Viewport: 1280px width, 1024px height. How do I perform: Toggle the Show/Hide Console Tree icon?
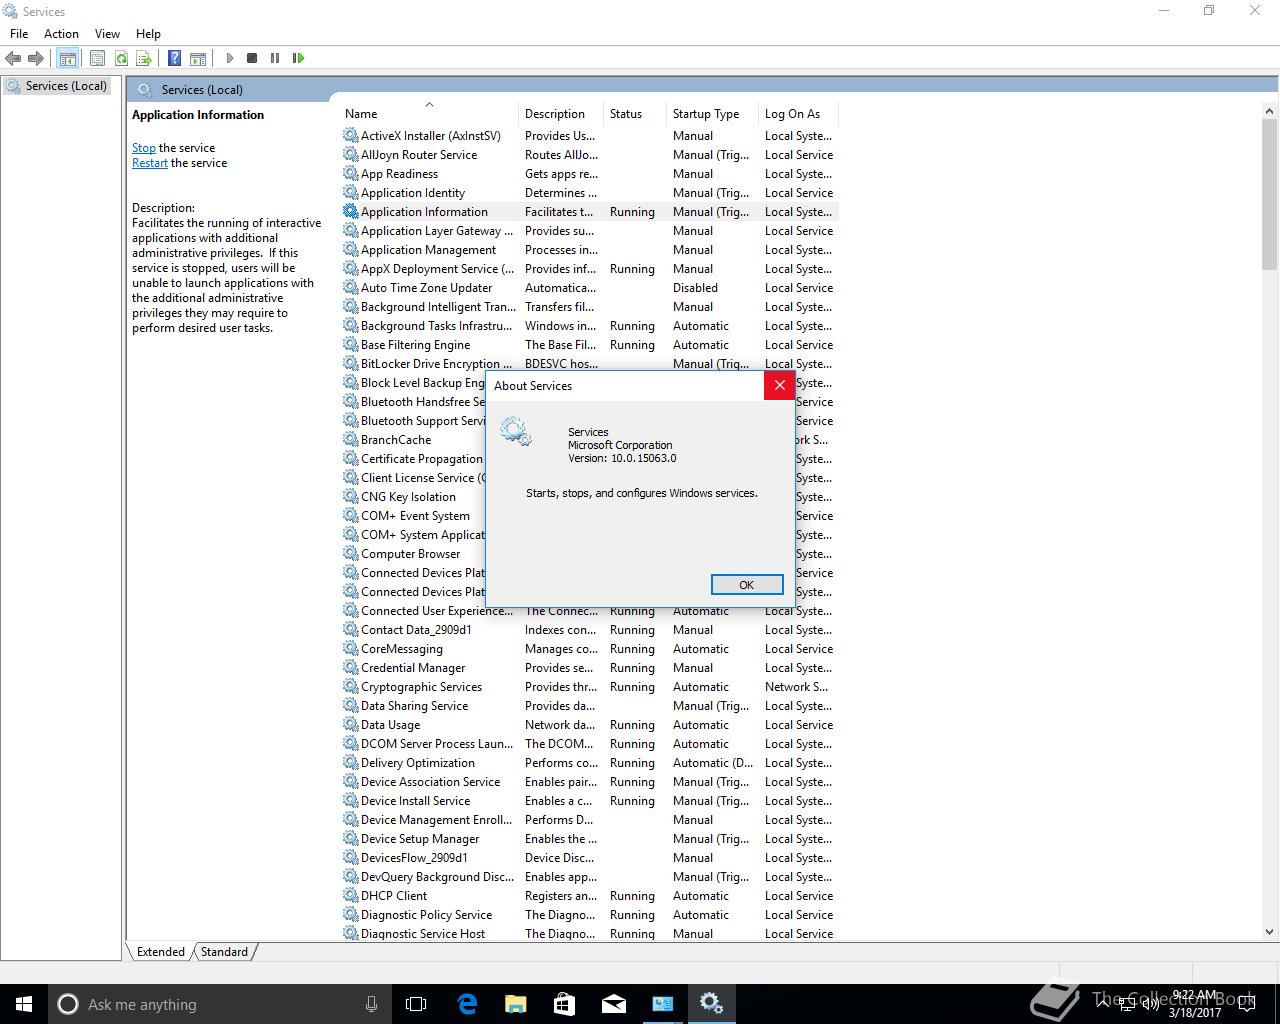click(x=67, y=58)
